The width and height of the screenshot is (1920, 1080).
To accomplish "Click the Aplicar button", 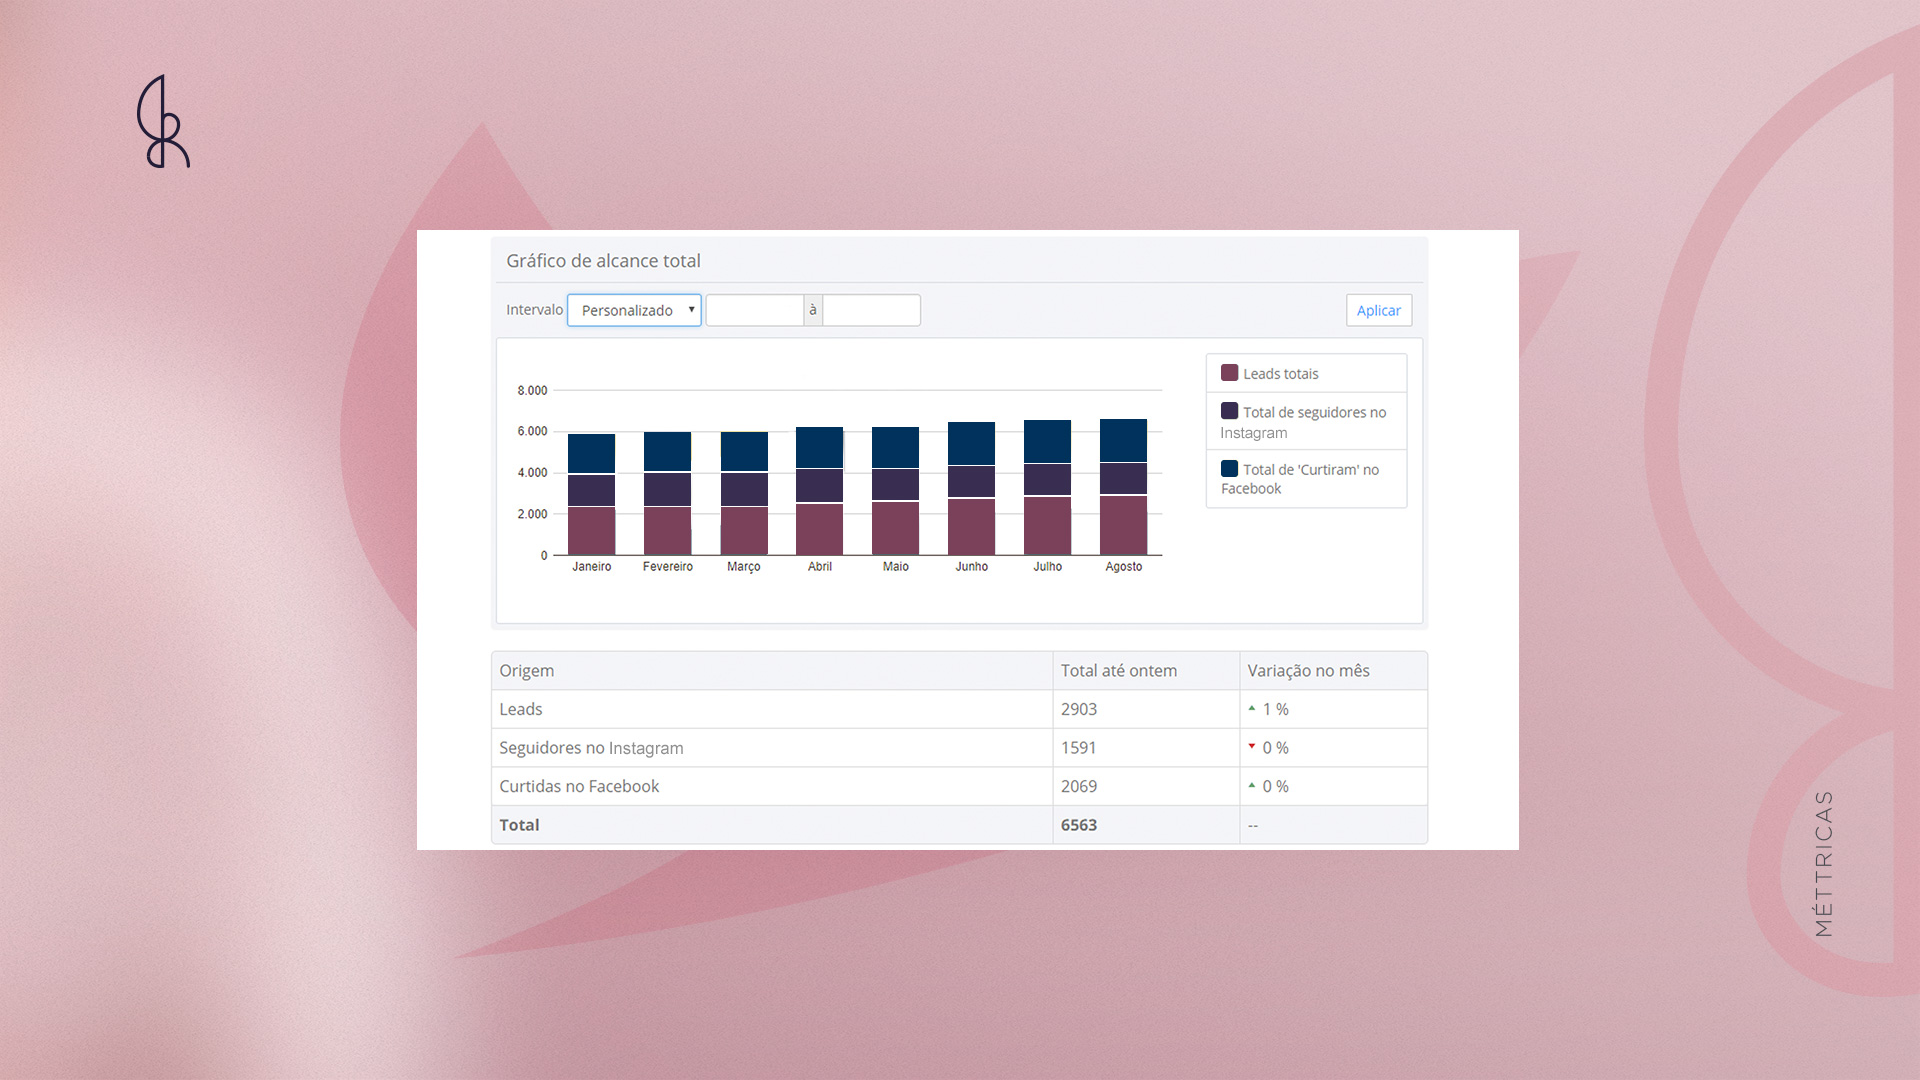I will [x=1378, y=310].
